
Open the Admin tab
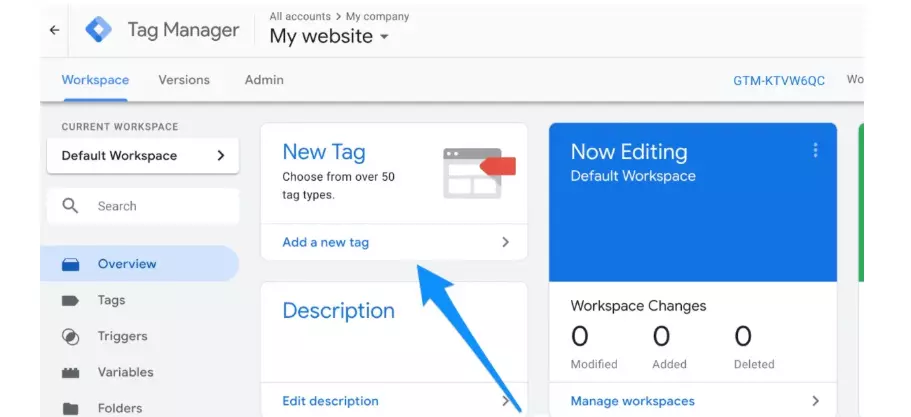click(264, 80)
